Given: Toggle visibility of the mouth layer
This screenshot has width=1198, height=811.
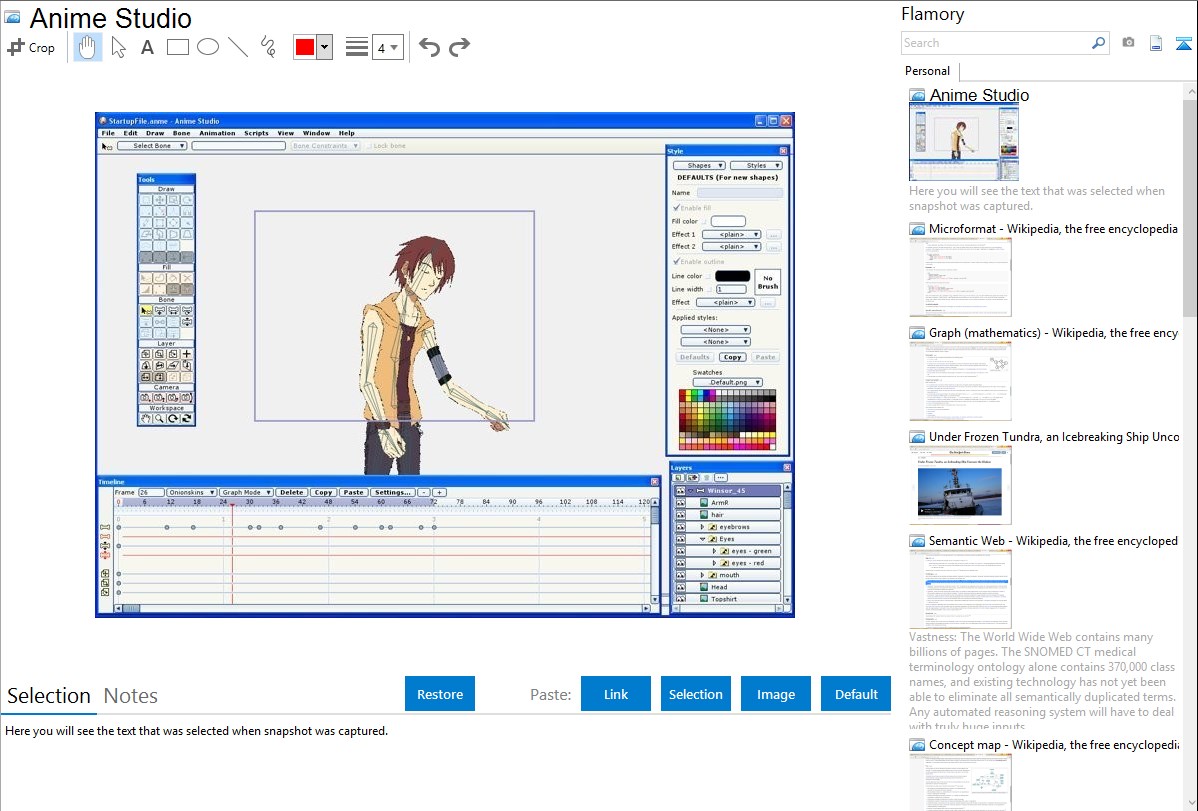Looking at the screenshot, I should coord(680,575).
